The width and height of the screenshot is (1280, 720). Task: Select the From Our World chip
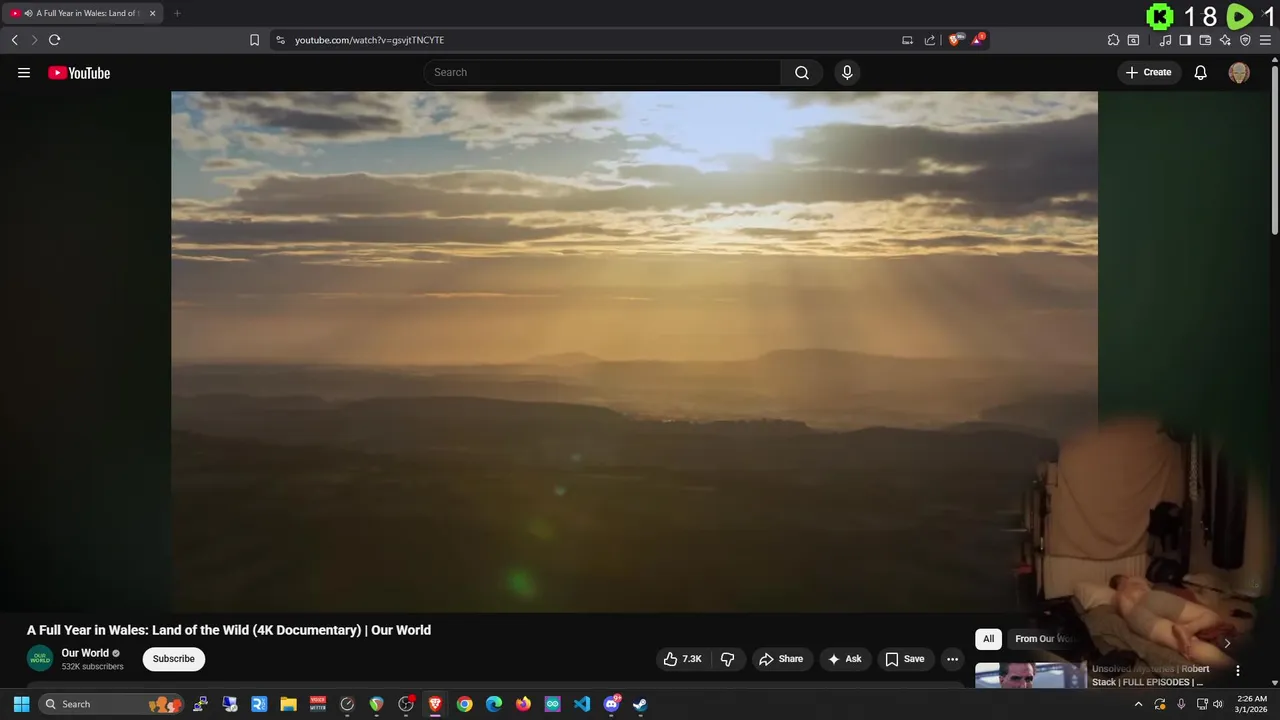point(1044,639)
